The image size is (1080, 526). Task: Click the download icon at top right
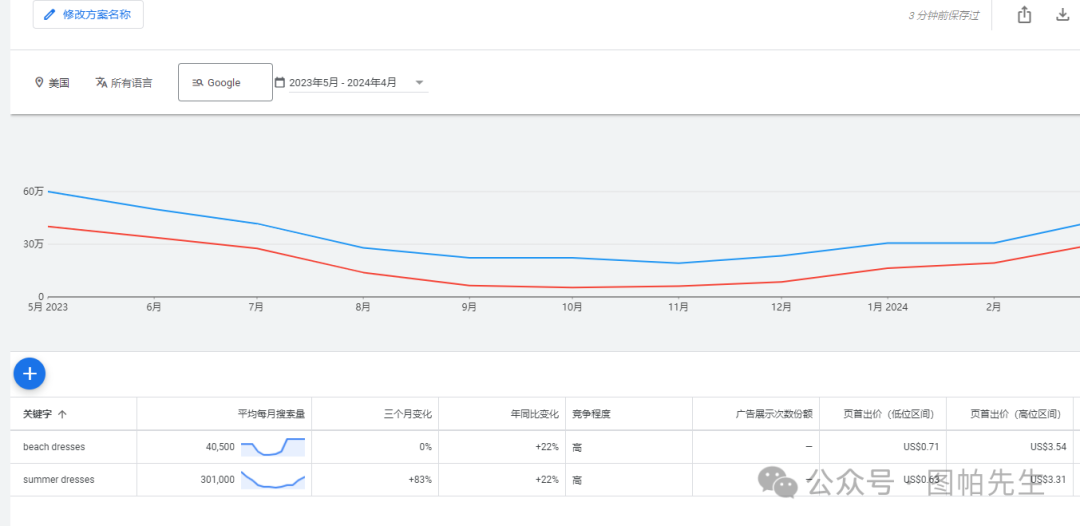click(x=1062, y=15)
